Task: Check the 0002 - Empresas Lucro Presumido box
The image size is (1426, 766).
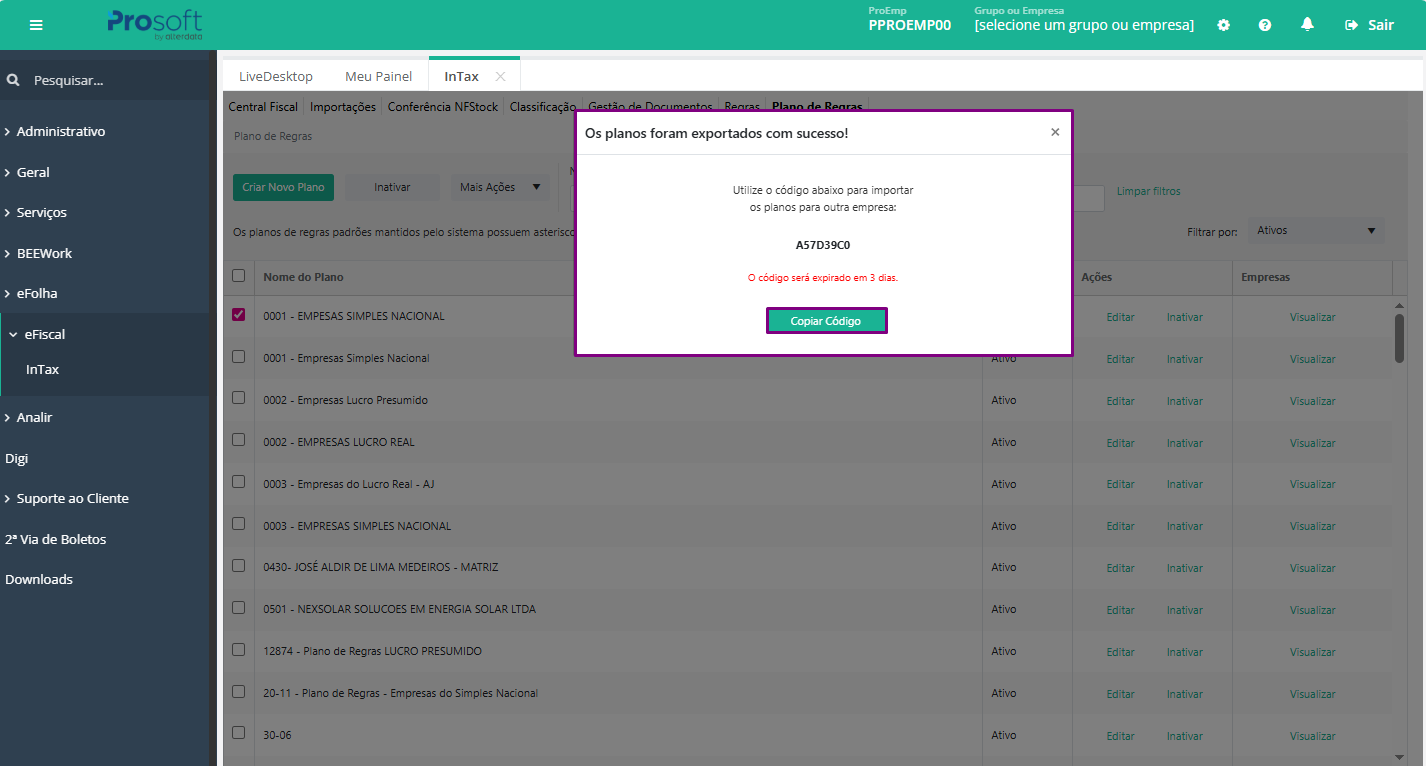Action: click(238, 398)
